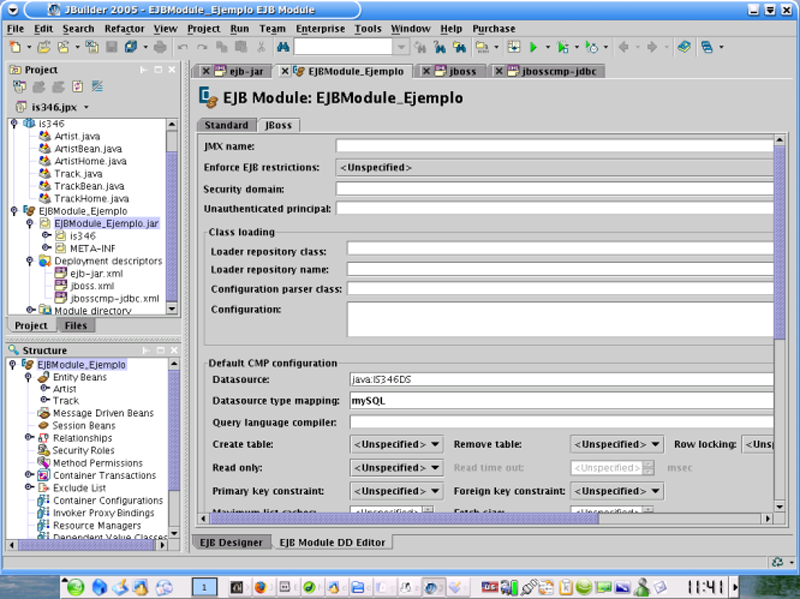This screenshot has height=599, width=800.
Task: Click the Firefox icon in the taskbar
Action: click(260, 587)
